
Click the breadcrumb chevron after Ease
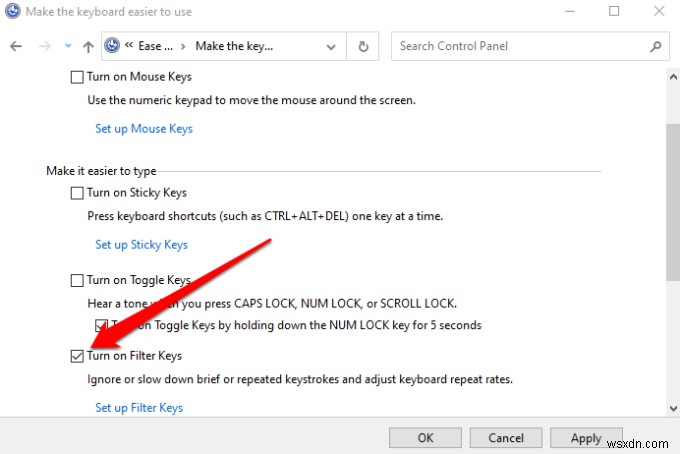tap(183, 46)
